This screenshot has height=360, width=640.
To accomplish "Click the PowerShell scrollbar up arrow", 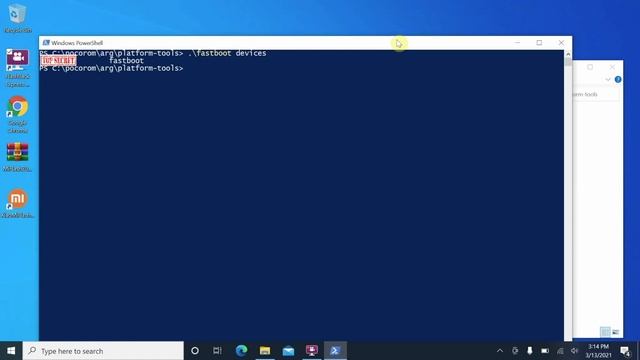I will coord(568,53).
